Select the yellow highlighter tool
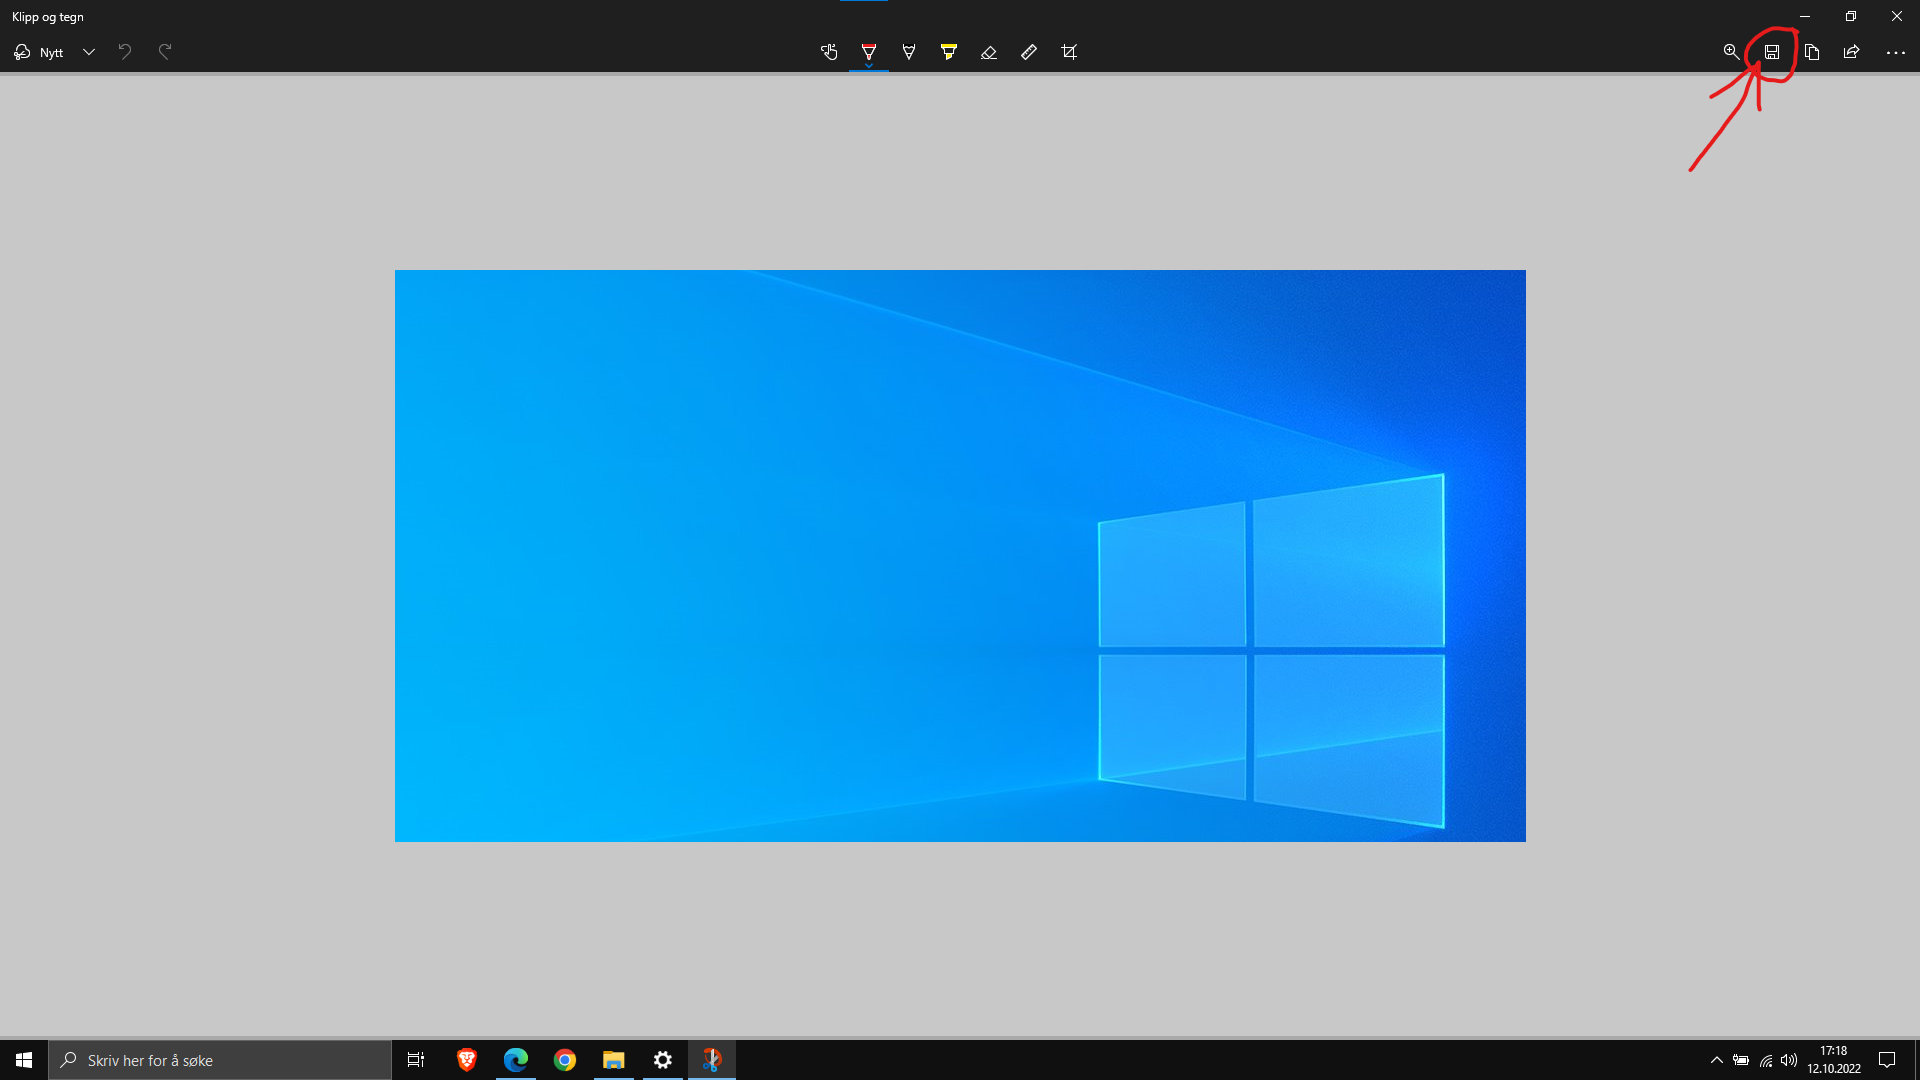The height and width of the screenshot is (1080, 1920). pos(949,52)
